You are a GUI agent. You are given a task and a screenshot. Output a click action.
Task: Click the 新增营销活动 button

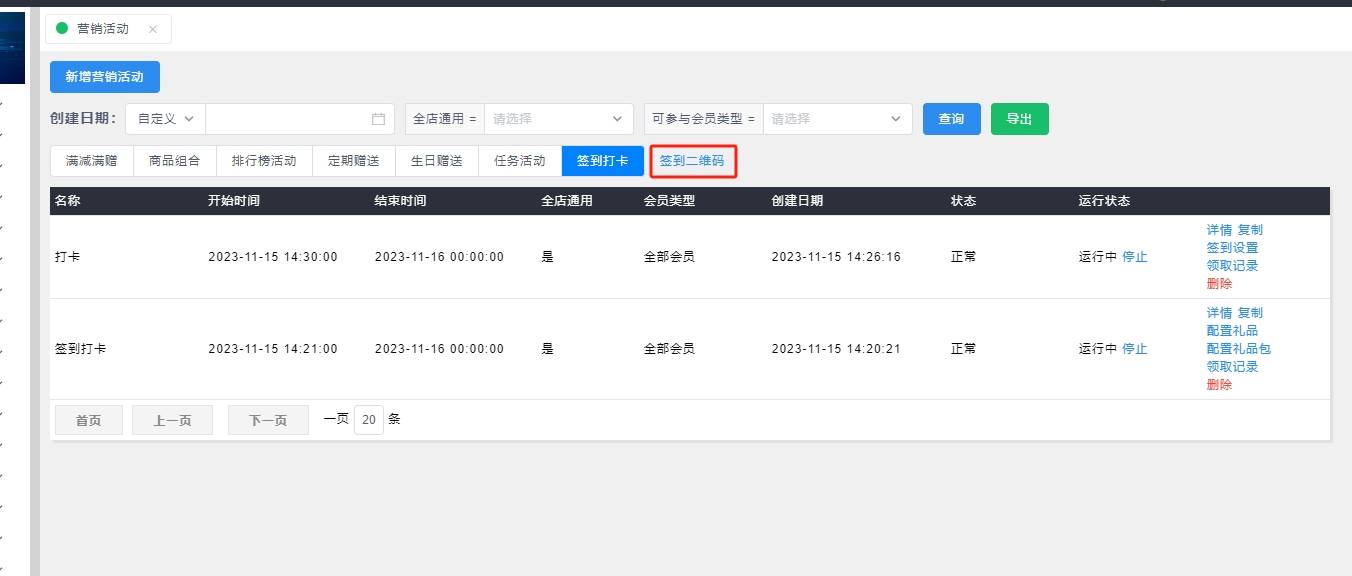click(105, 77)
